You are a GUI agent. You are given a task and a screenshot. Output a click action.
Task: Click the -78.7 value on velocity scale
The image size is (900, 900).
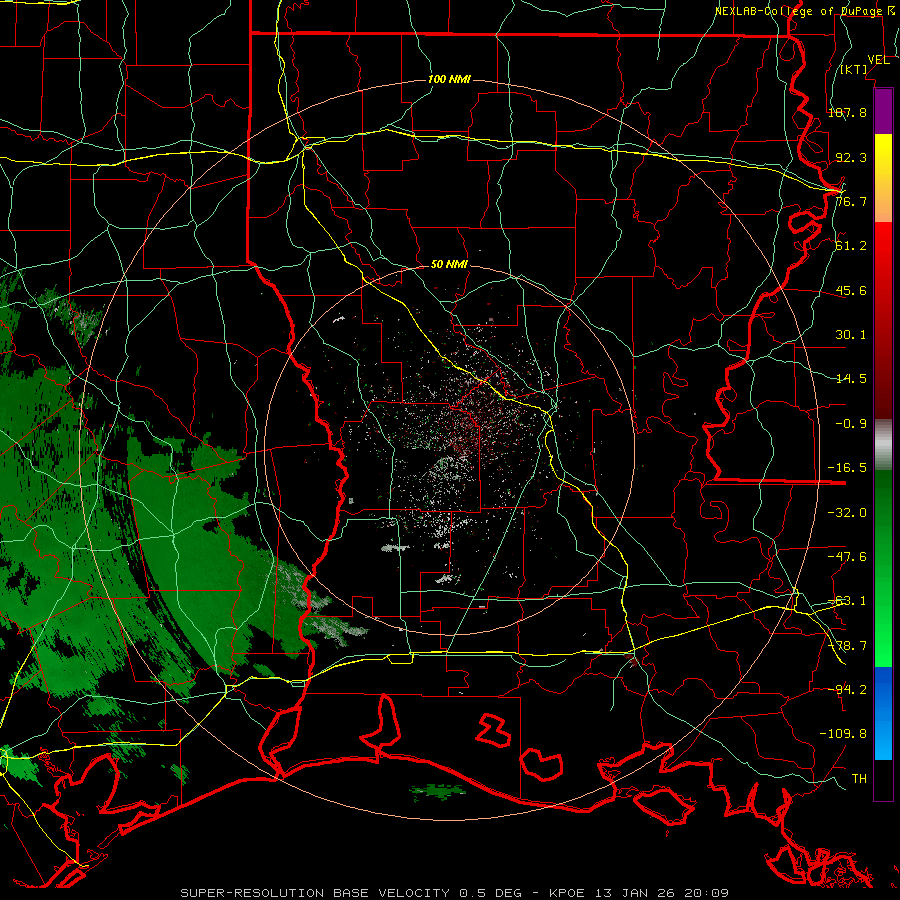point(847,646)
